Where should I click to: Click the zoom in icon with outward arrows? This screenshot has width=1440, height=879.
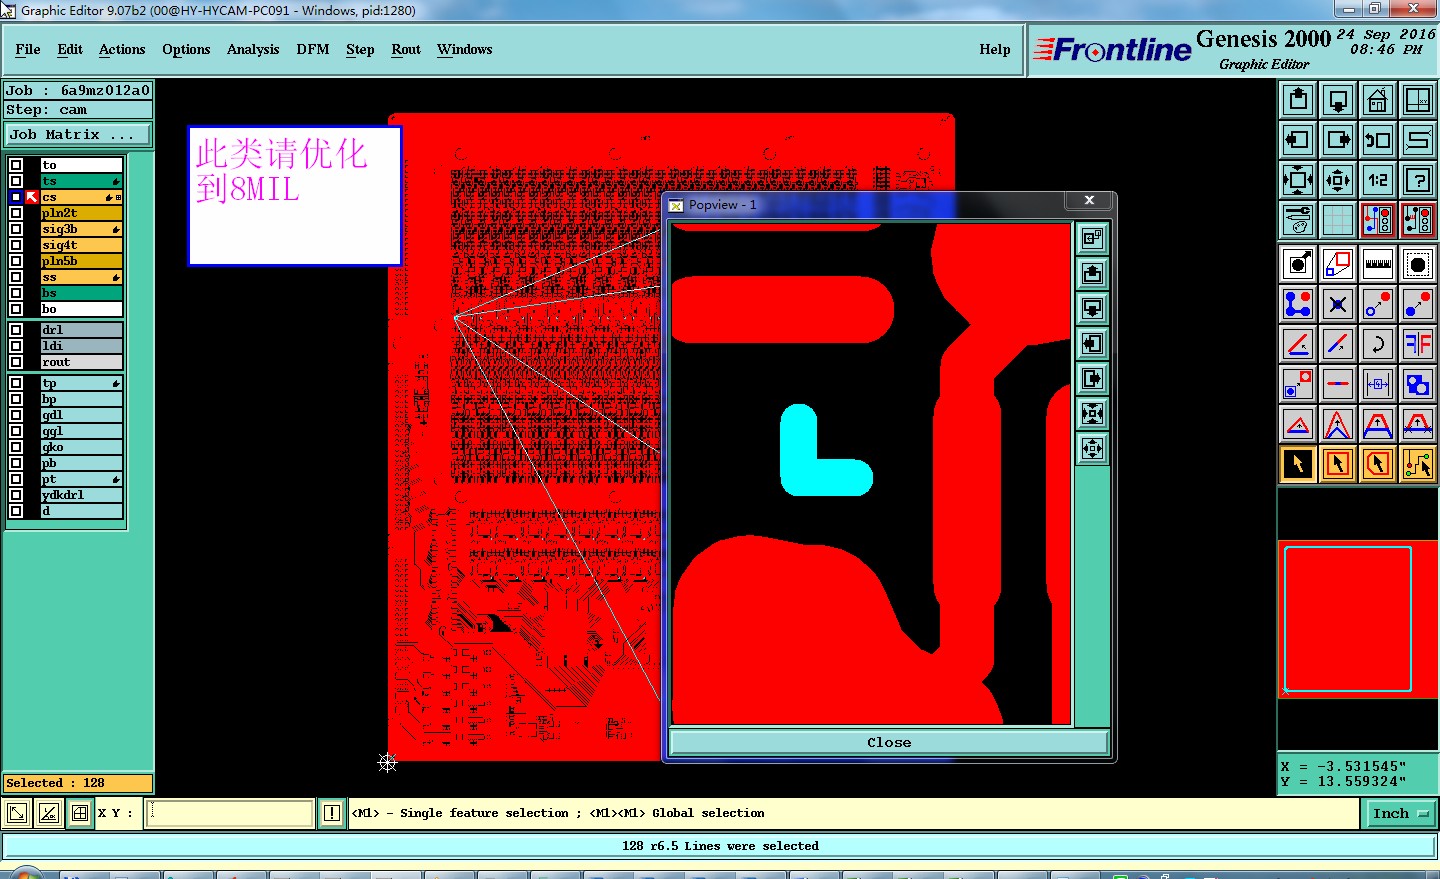point(1298,180)
